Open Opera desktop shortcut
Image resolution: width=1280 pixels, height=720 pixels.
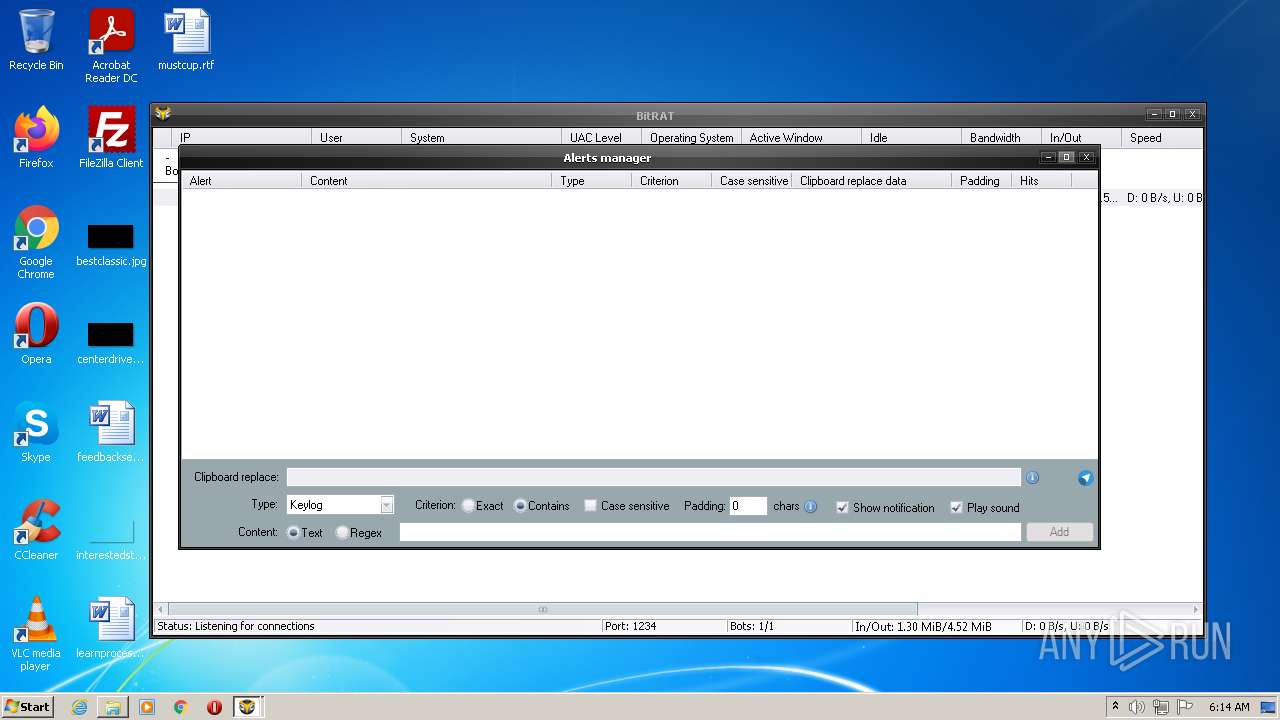click(x=36, y=333)
